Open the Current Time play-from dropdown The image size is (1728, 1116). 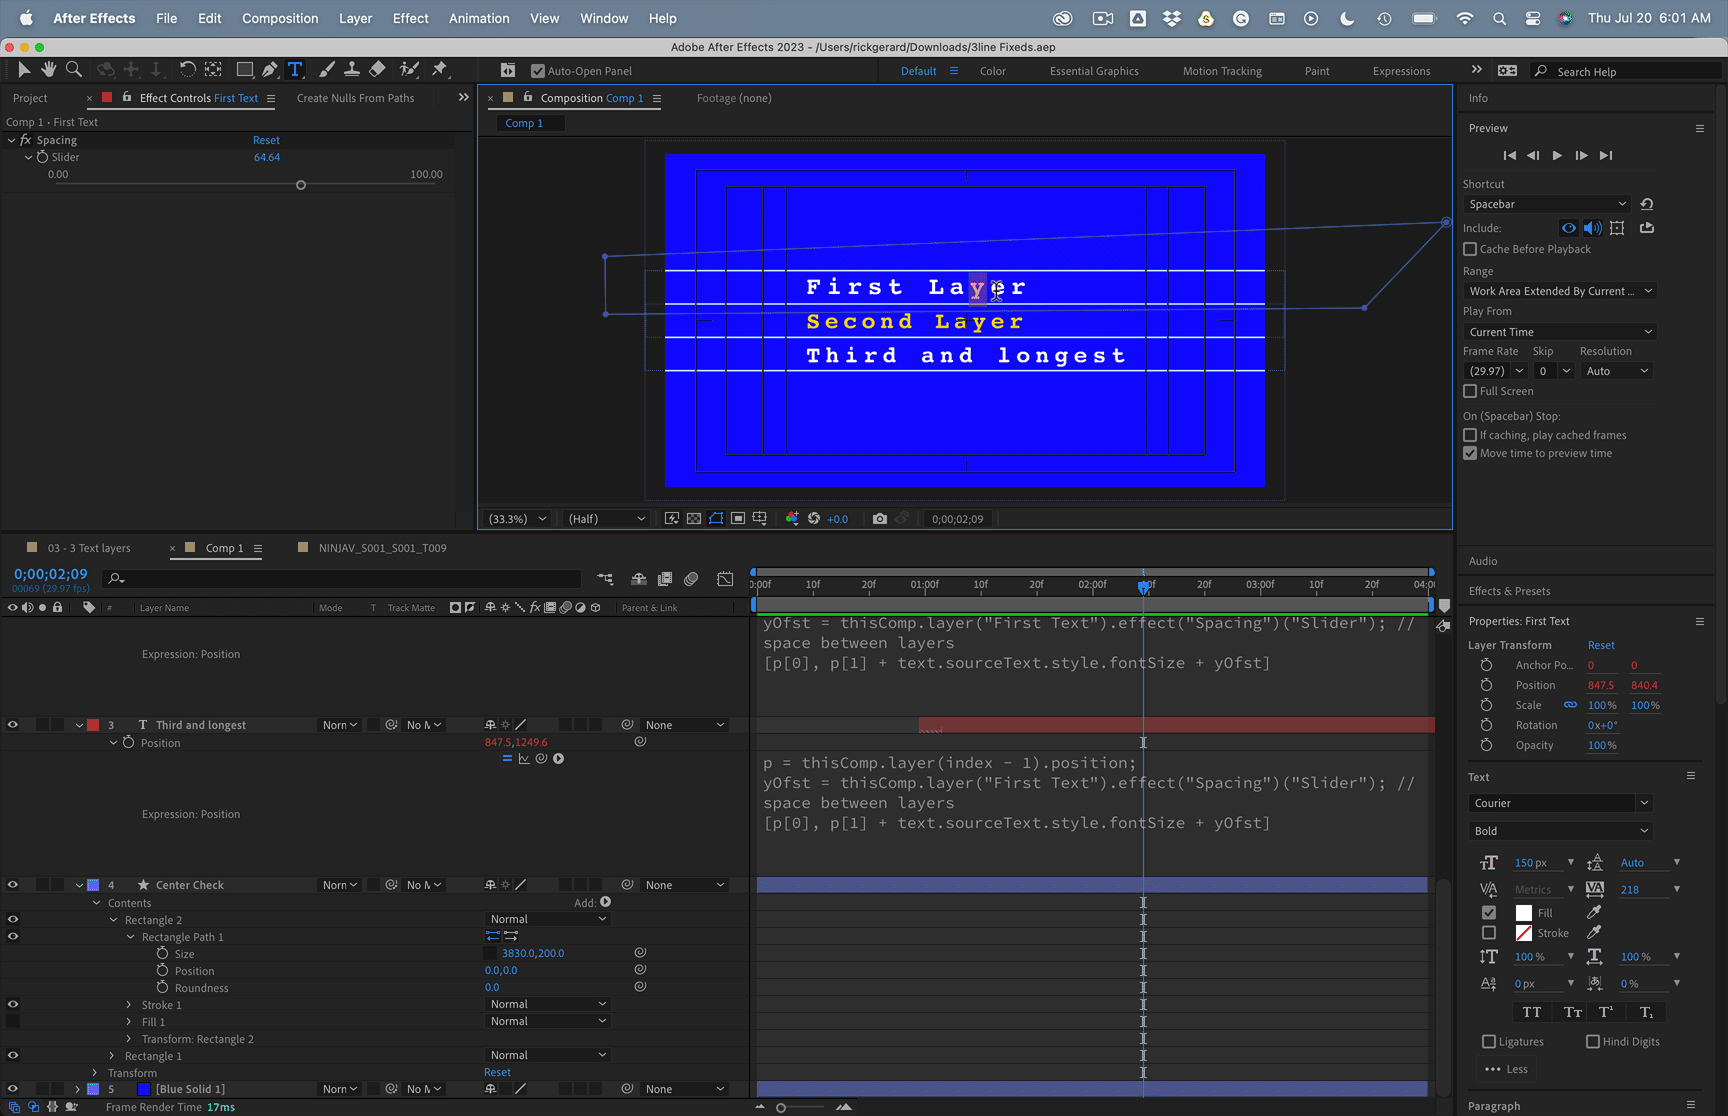click(x=1559, y=332)
